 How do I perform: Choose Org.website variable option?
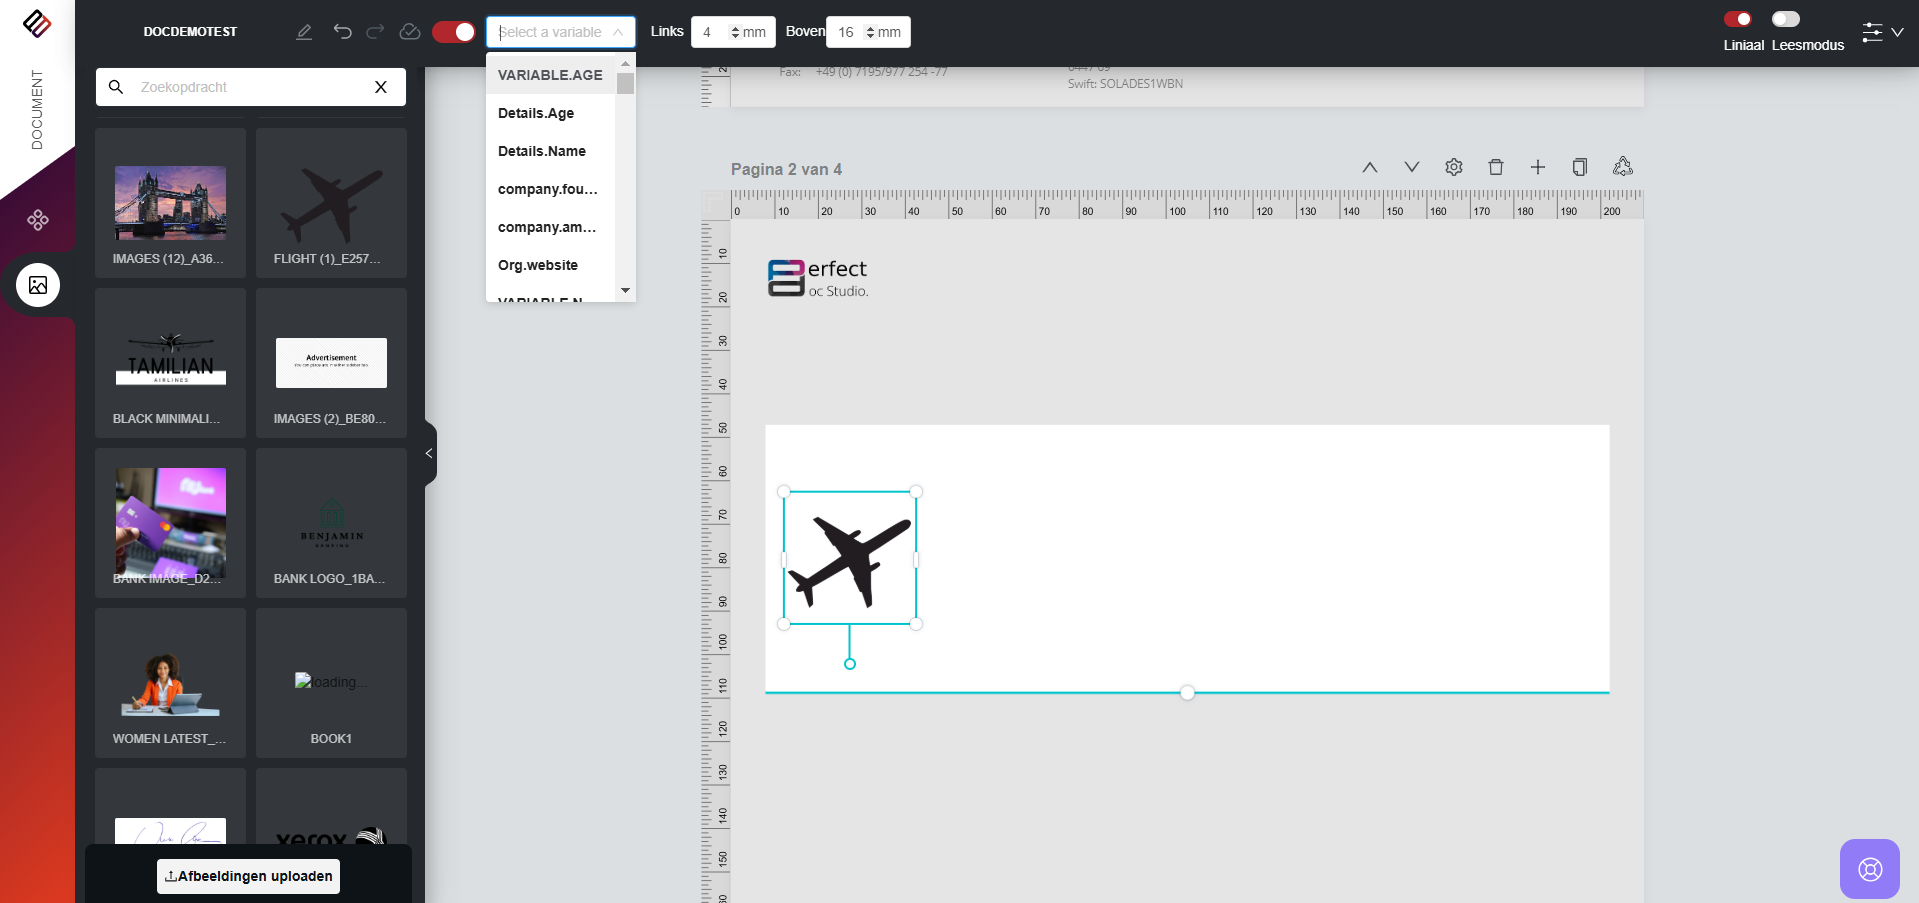pos(538,265)
